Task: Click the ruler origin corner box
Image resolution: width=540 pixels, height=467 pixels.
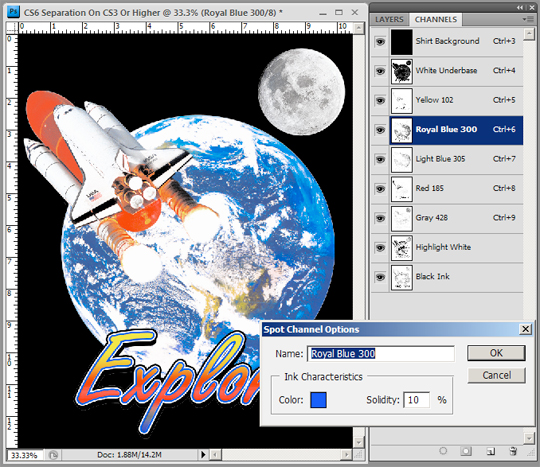Action: point(12,28)
